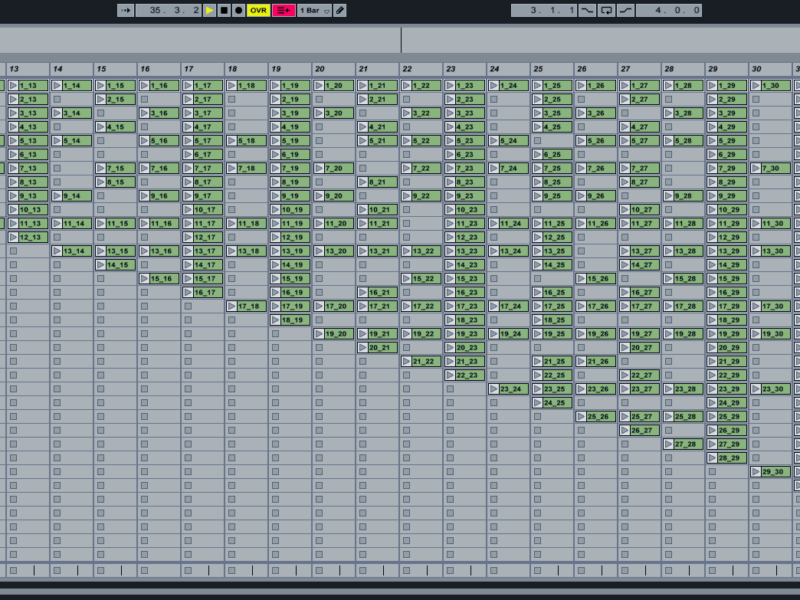Toggle the Draw Mode pencil icon
This screenshot has height=600, width=800.
point(340,10)
